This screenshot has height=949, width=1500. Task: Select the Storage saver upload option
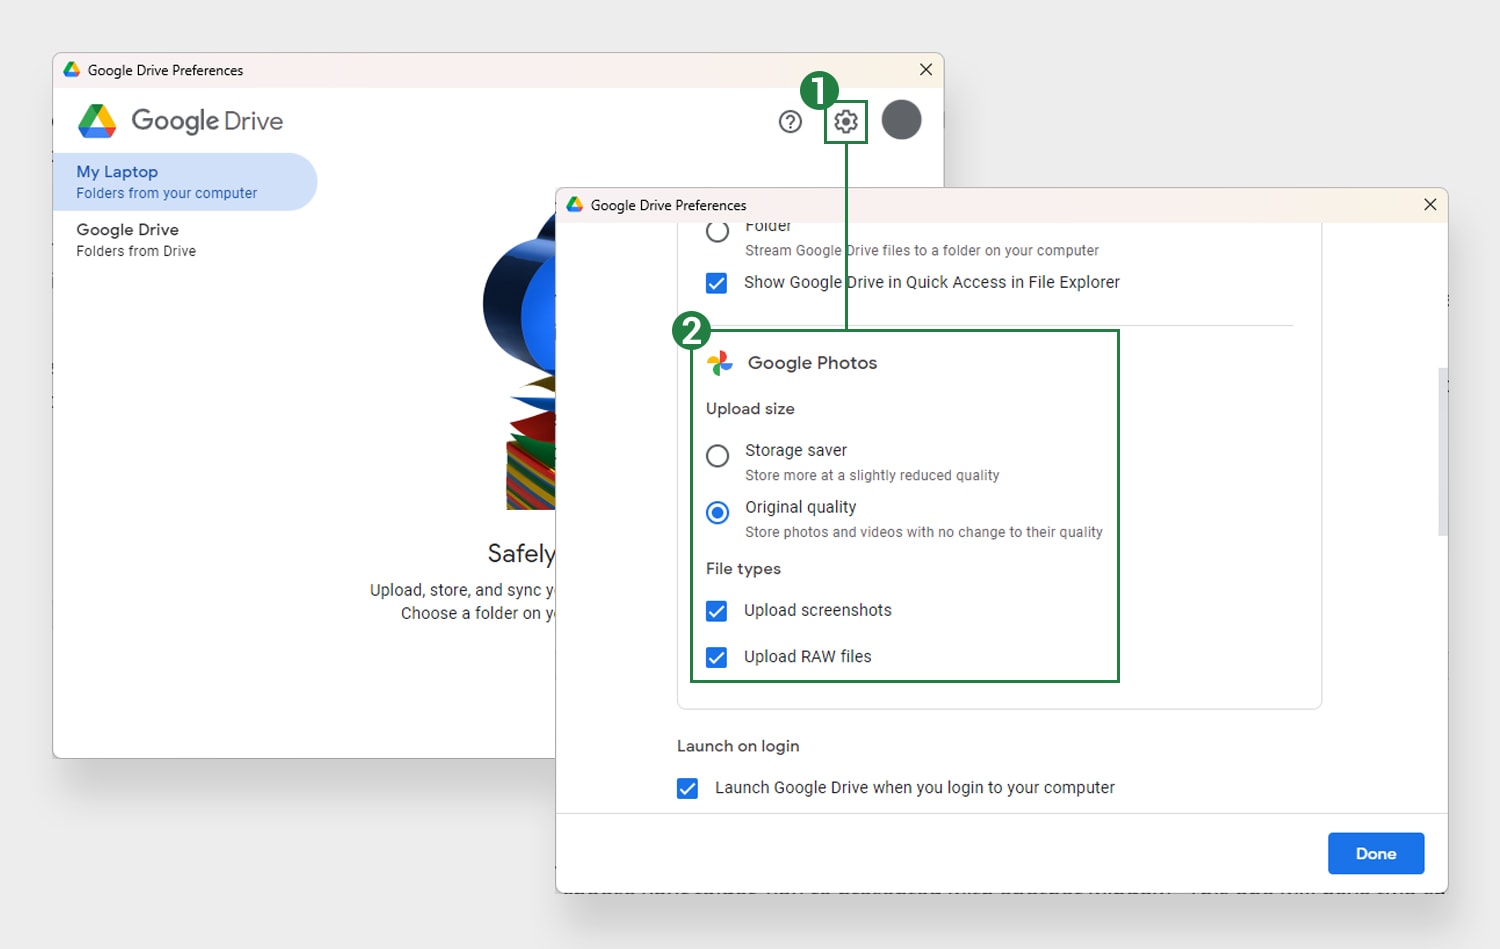[x=717, y=456]
